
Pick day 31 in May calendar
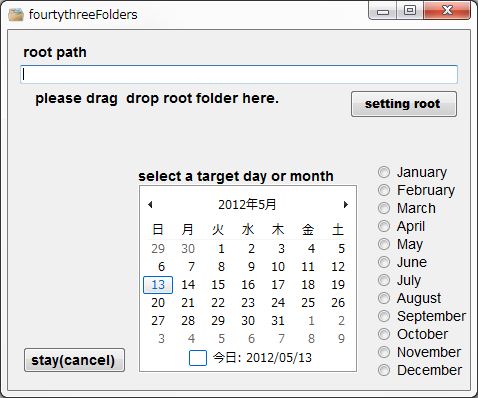point(278,321)
